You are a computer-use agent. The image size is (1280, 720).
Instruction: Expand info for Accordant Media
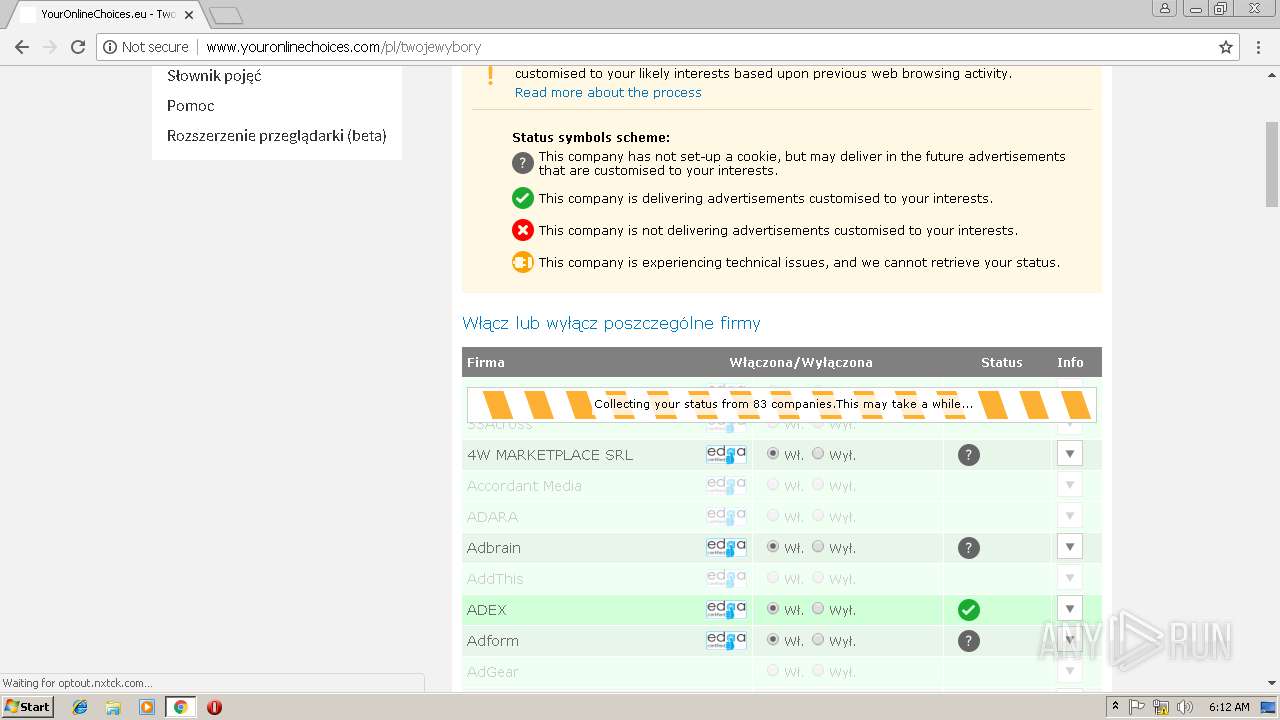1069,485
